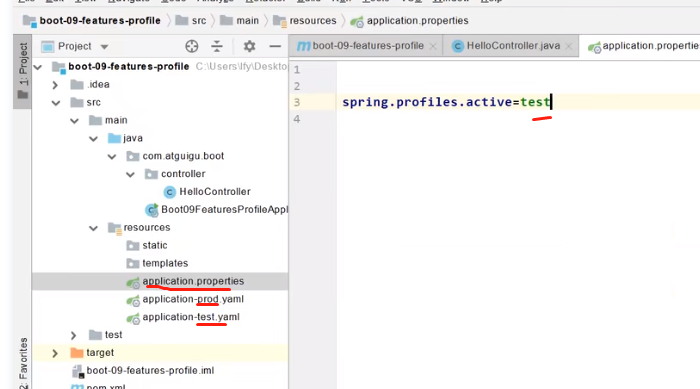Collapse the com.atguigu.boot package
The image size is (700, 389).
(112, 156)
